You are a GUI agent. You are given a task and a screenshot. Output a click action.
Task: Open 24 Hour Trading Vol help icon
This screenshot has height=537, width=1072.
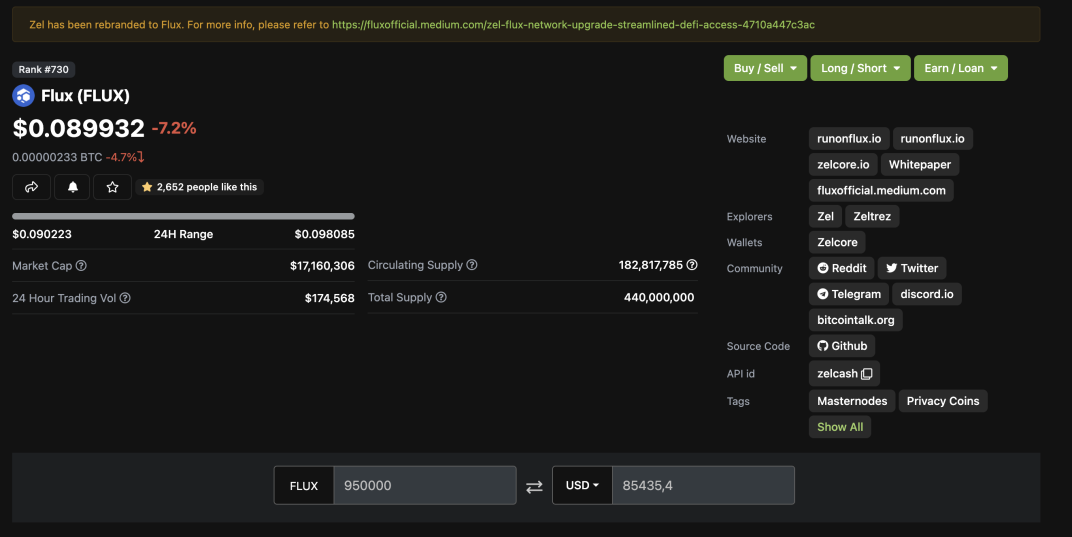tap(125, 298)
